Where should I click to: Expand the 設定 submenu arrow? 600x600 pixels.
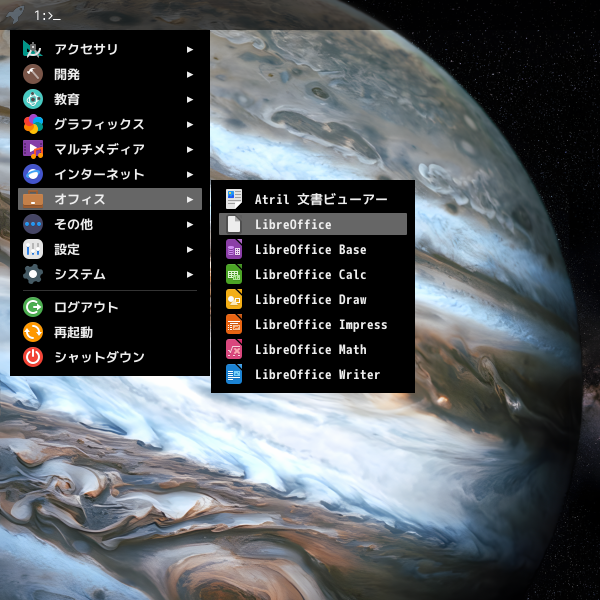coord(190,249)
